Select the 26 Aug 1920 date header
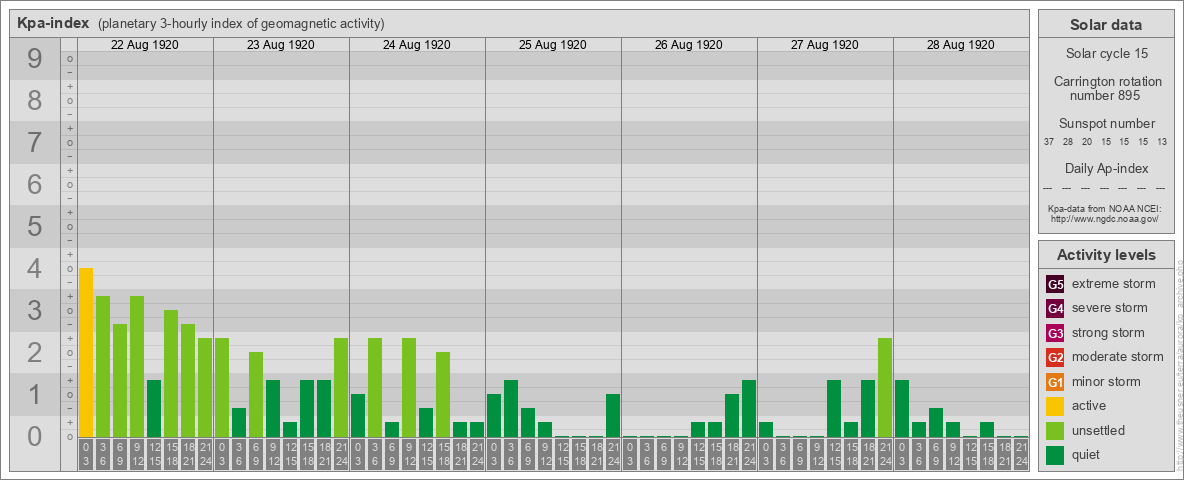Viewport: 1184px width, 480px height. click(689, 45)
